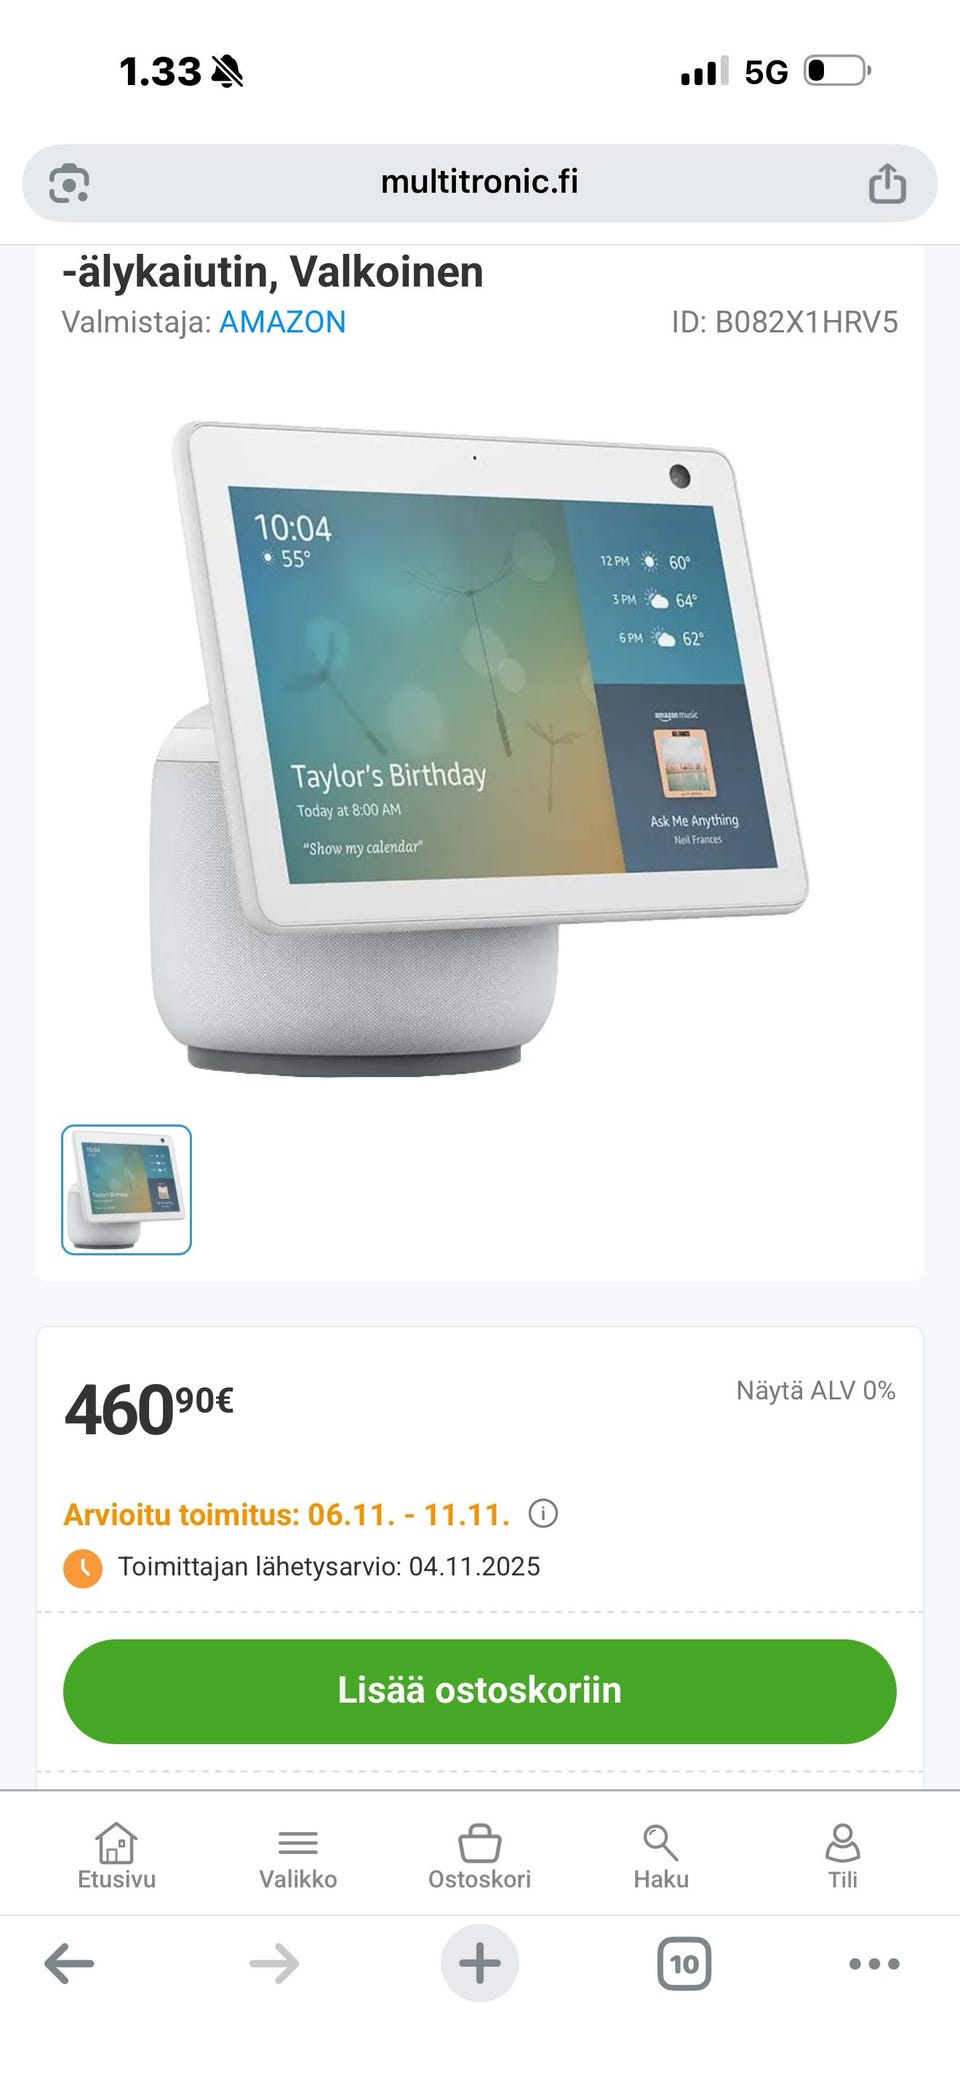Open the browser three-dots menu
This screenshot has width=960, height=2086.
coord(874,1963)
